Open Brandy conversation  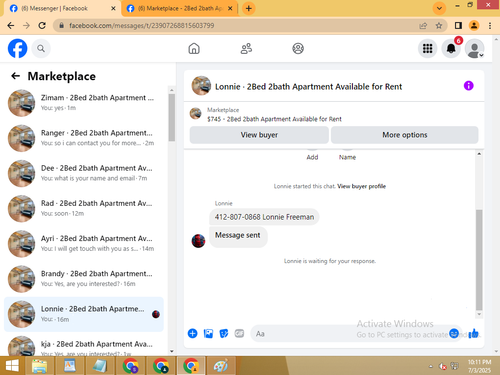pyautogui.click(x=84, y=279)
